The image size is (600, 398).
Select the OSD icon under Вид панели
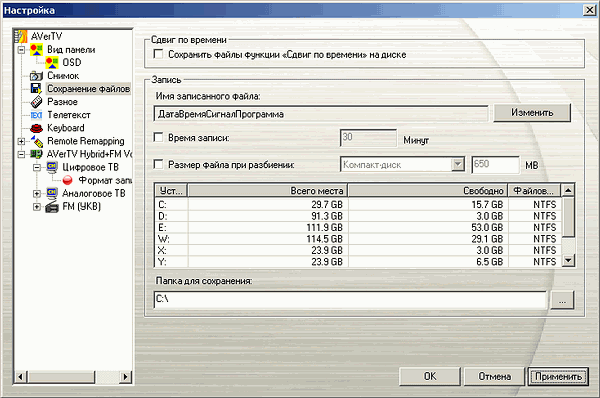pos(52,62)
